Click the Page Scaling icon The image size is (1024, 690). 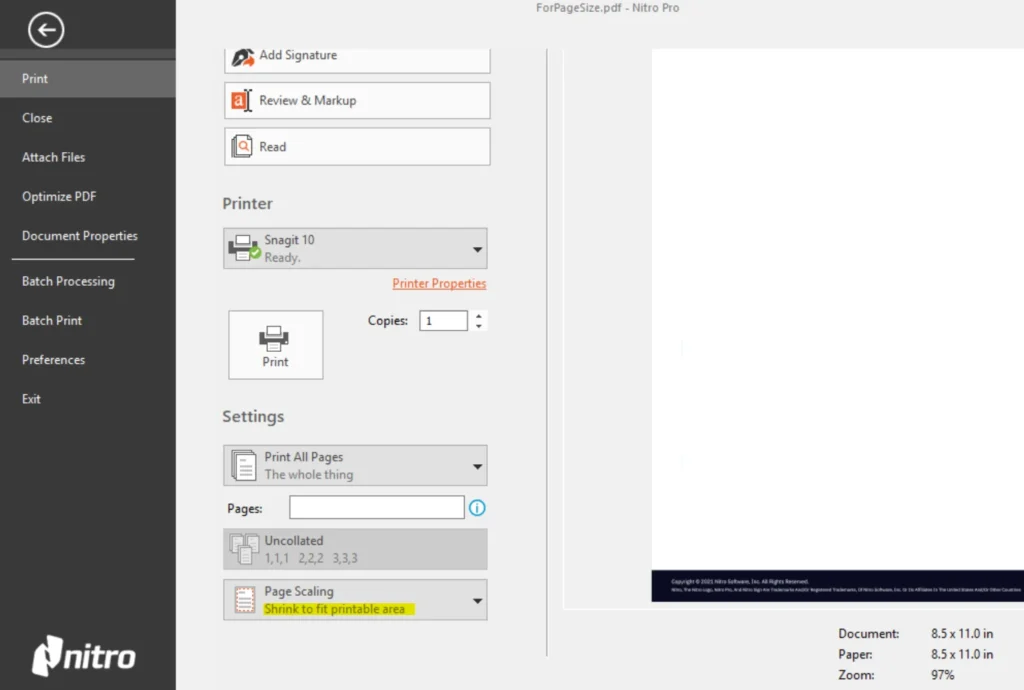pos(245,600)
